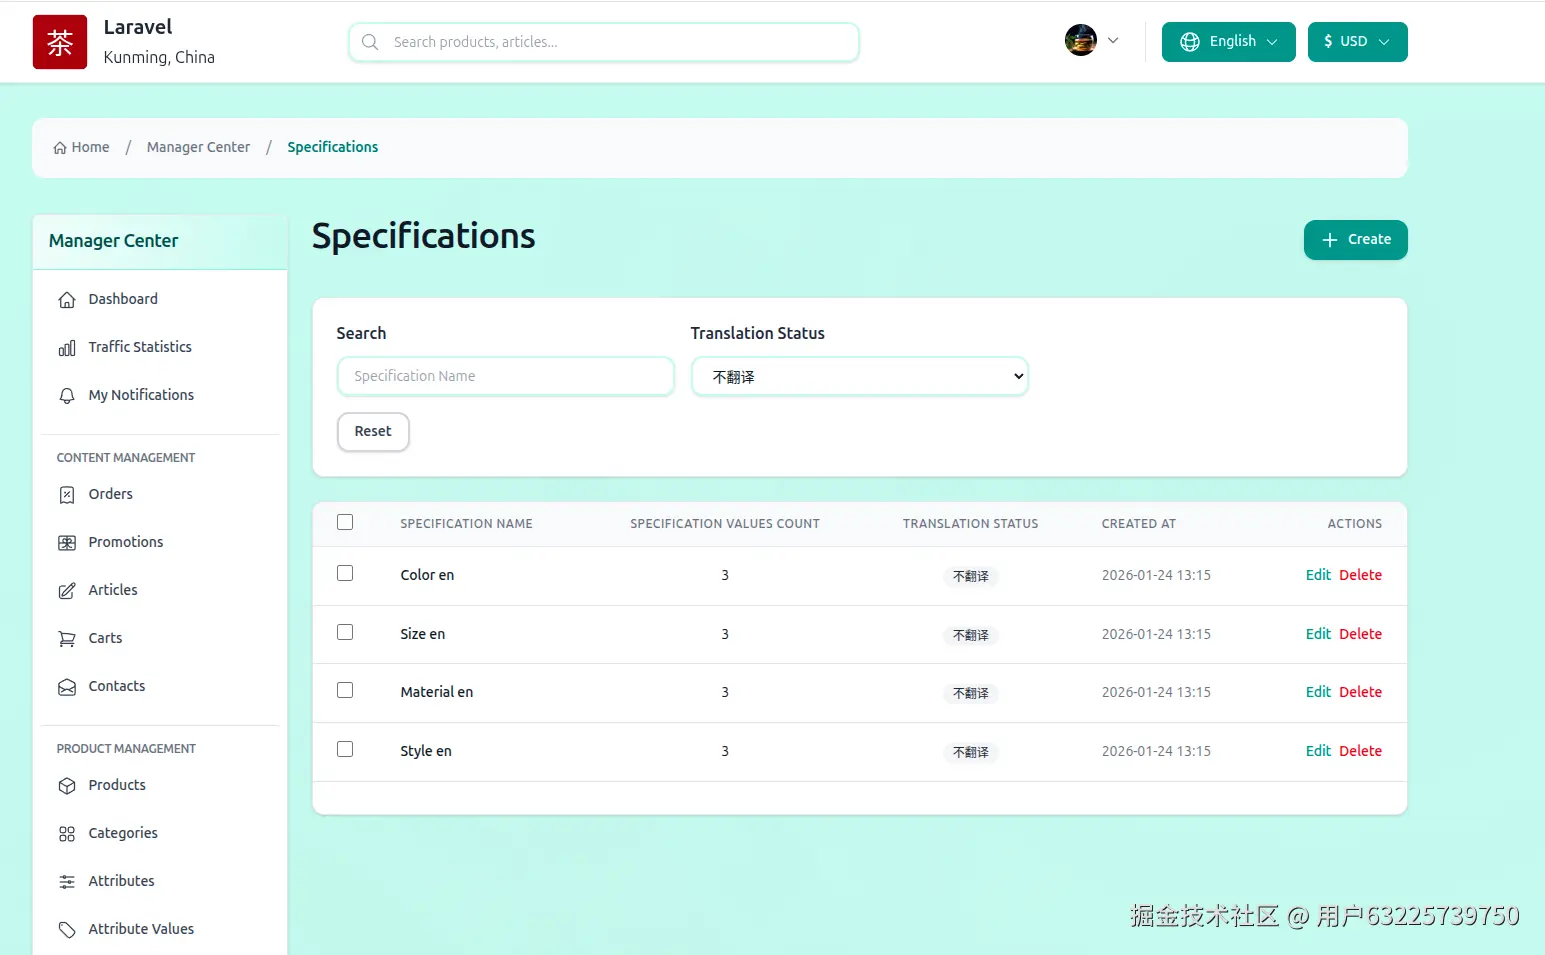1545x955 pixels.
Task: Click the Dashboard house icon in sidebar
Action: coord(67,300)
